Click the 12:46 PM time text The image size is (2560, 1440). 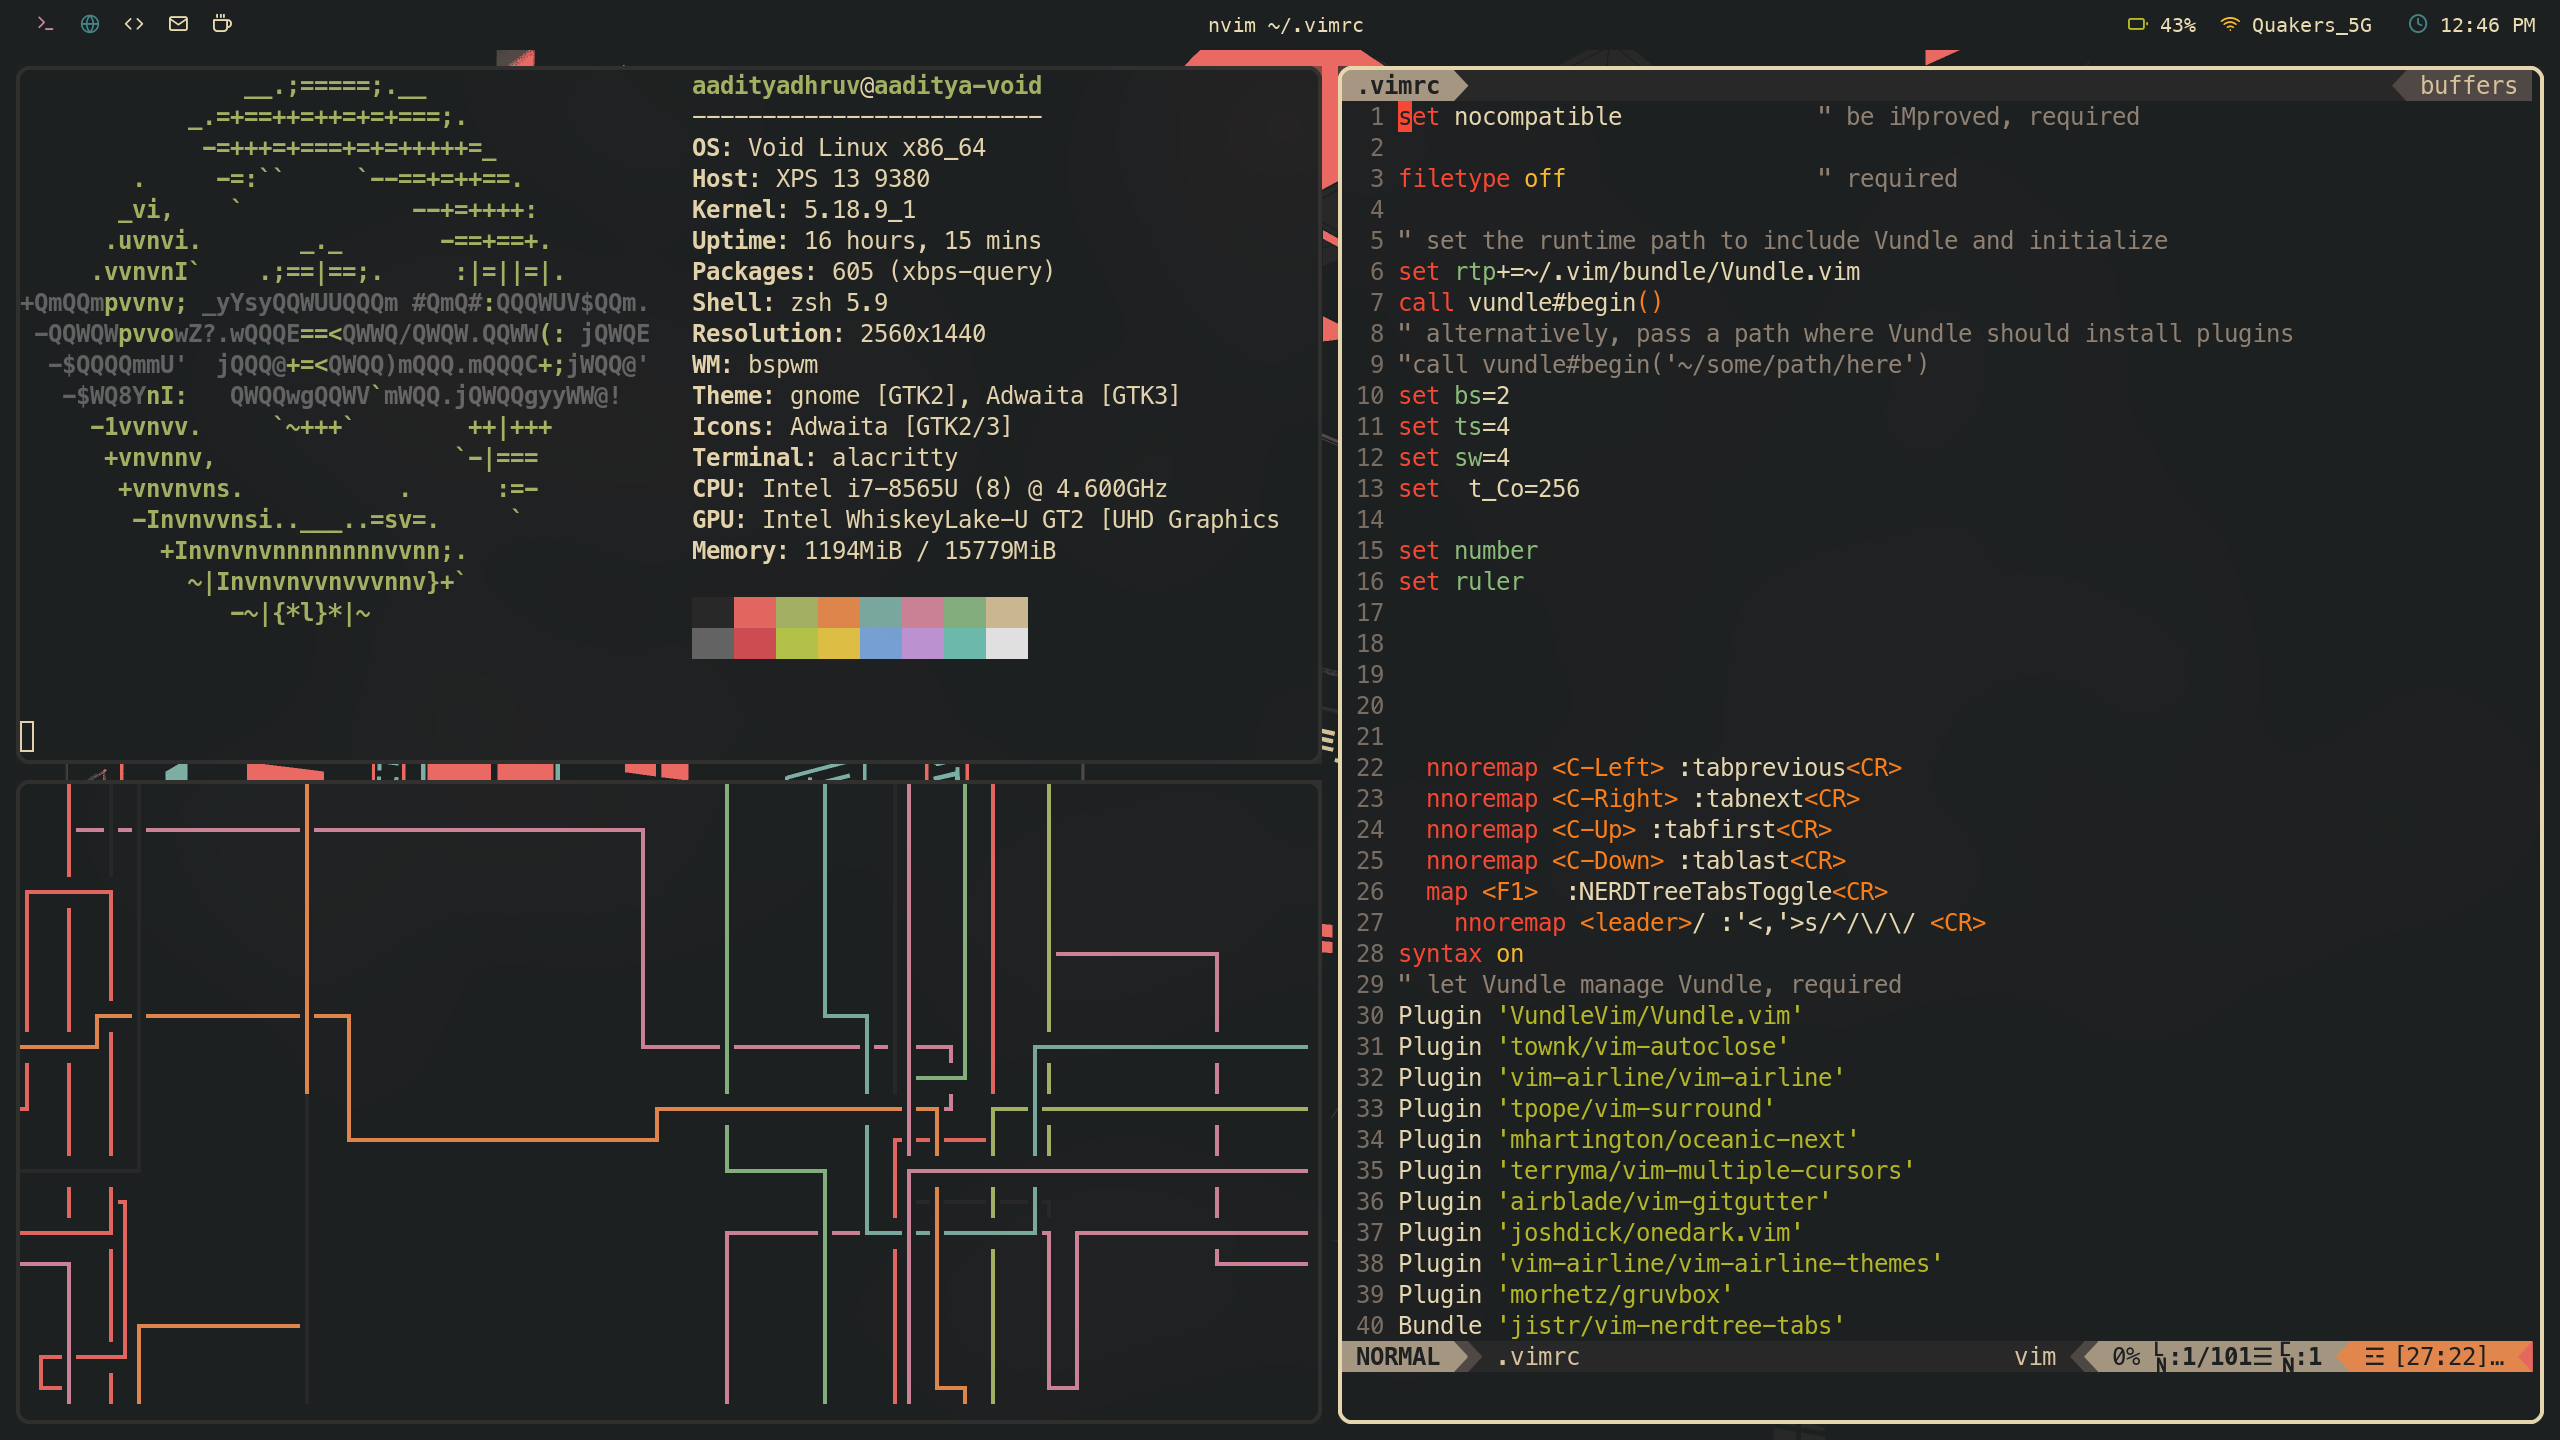click(2487, 25)
